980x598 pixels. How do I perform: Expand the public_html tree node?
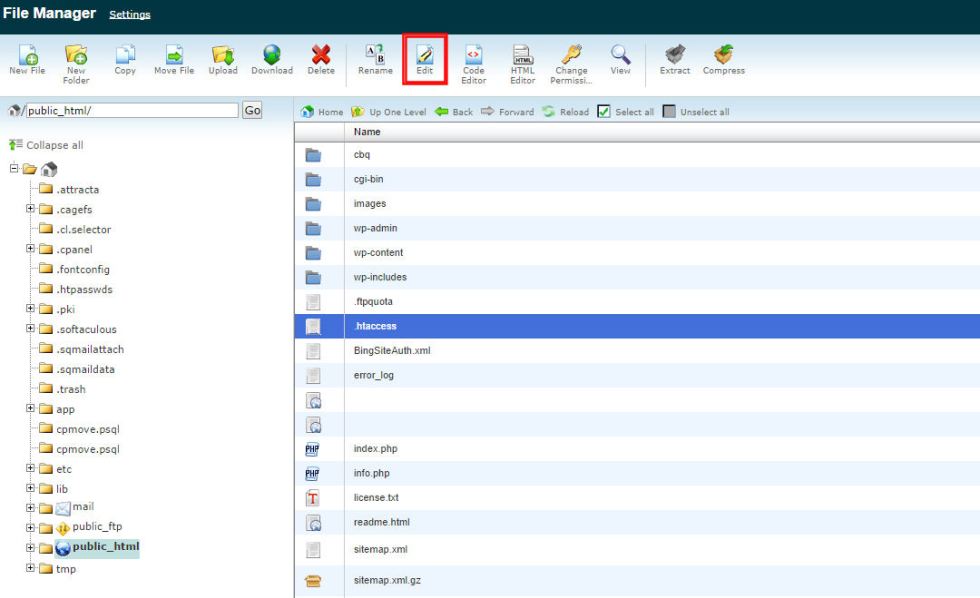pos(30,548)
